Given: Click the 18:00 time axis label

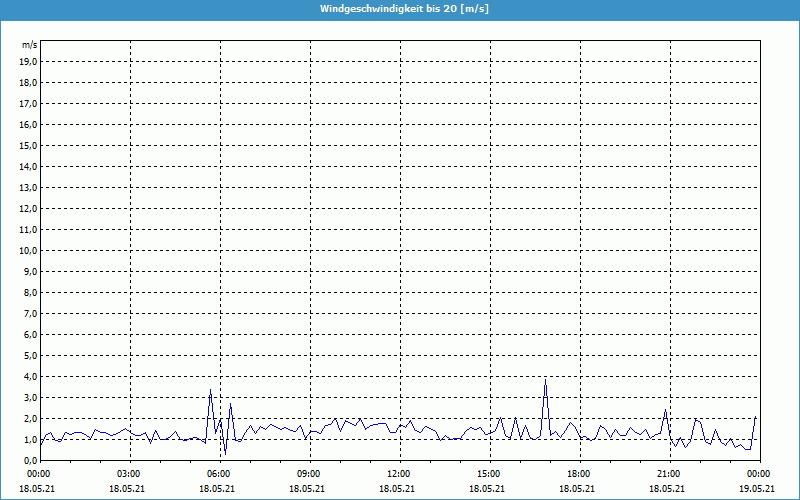Looking at the screenshot, I should point(578,473).
